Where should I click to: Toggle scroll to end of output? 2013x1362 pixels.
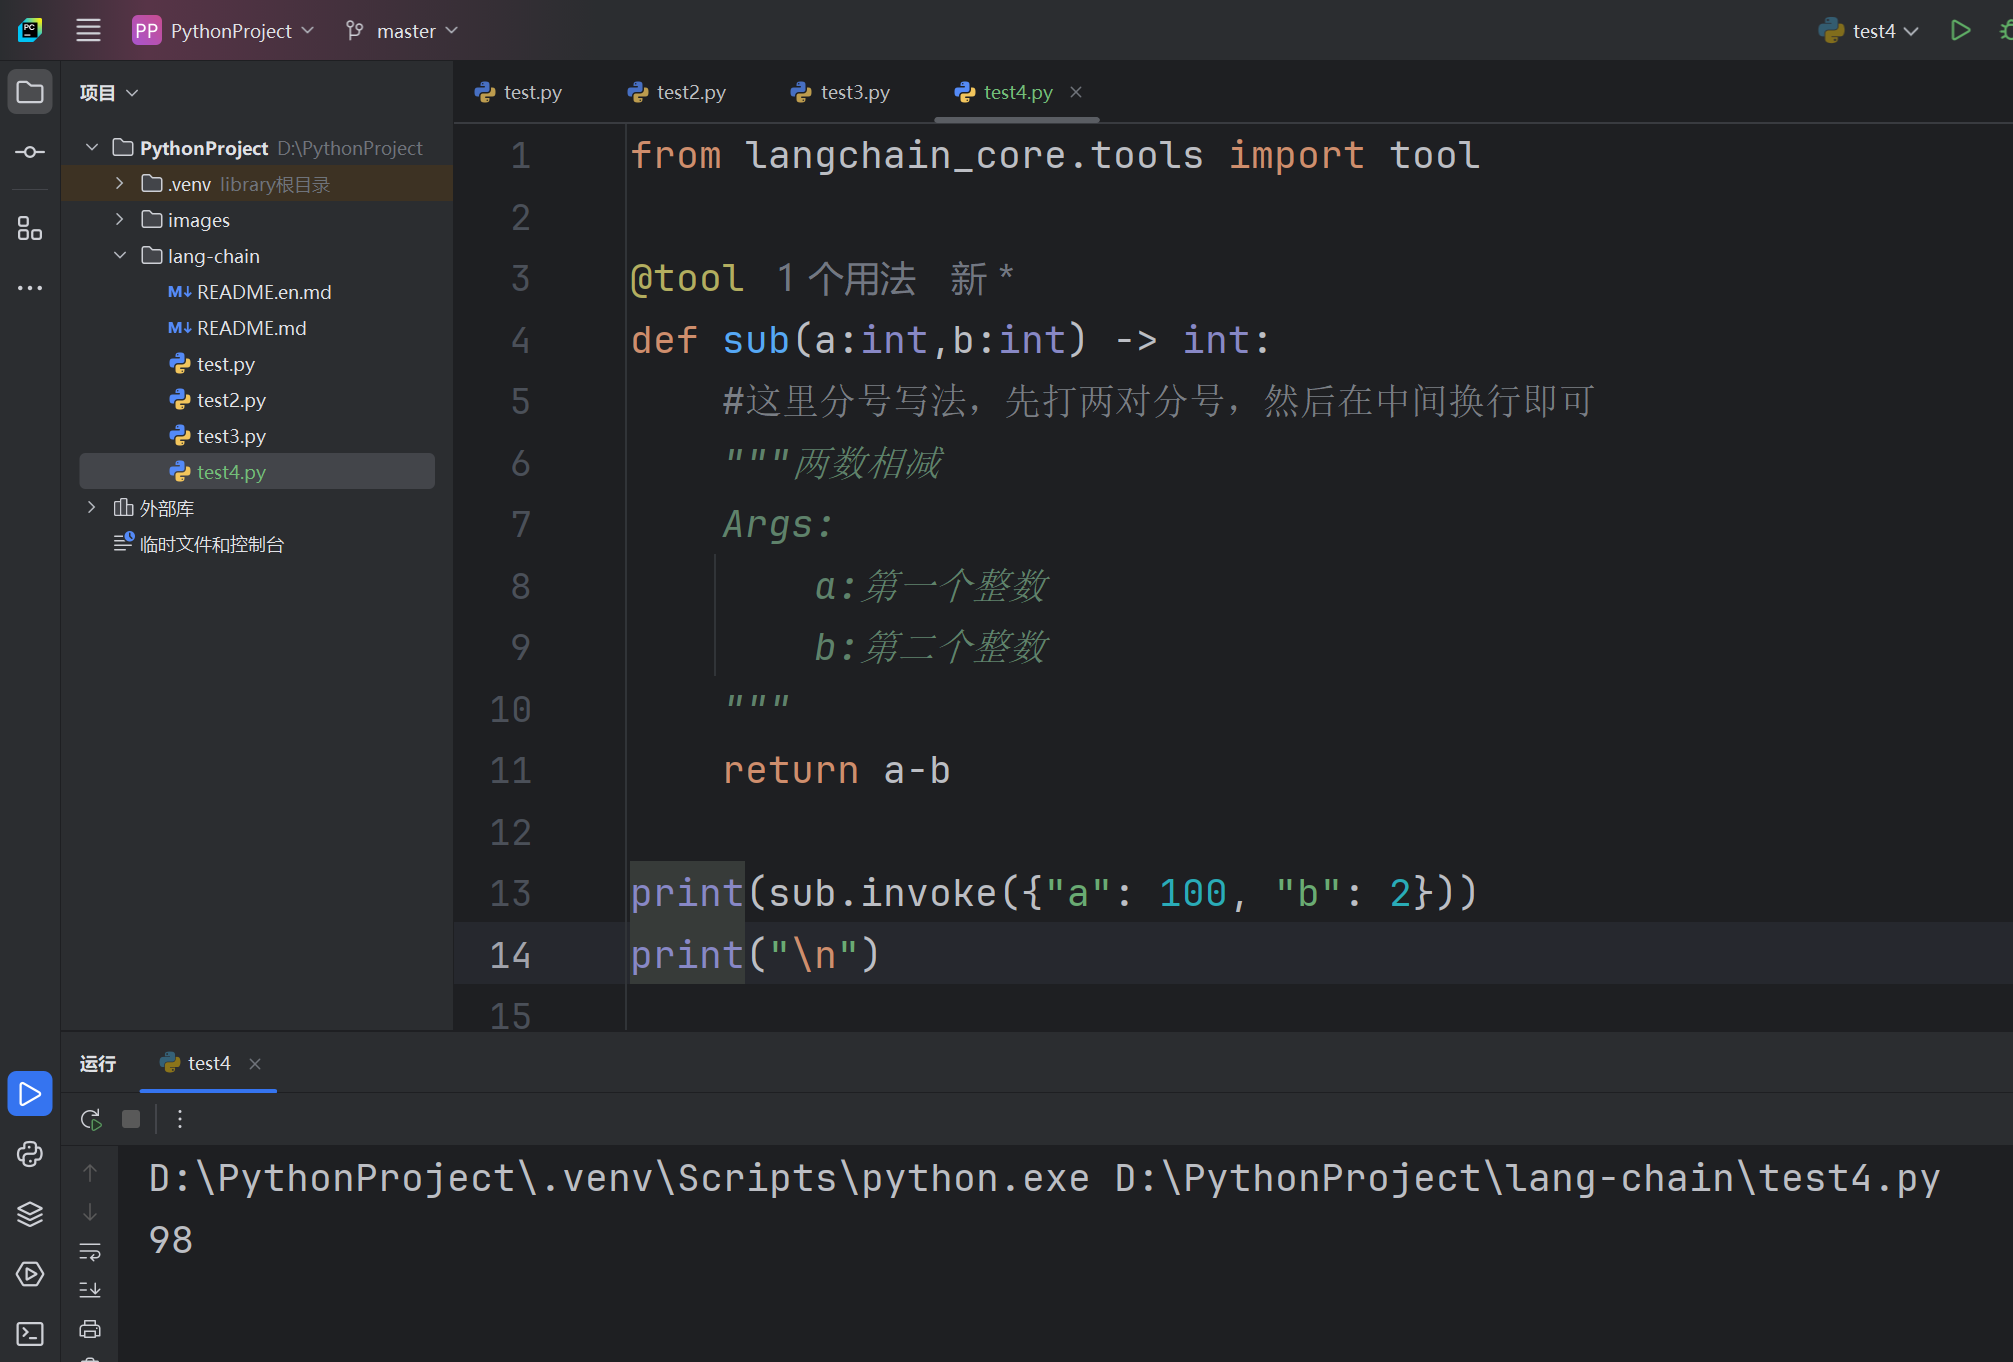90,1290
